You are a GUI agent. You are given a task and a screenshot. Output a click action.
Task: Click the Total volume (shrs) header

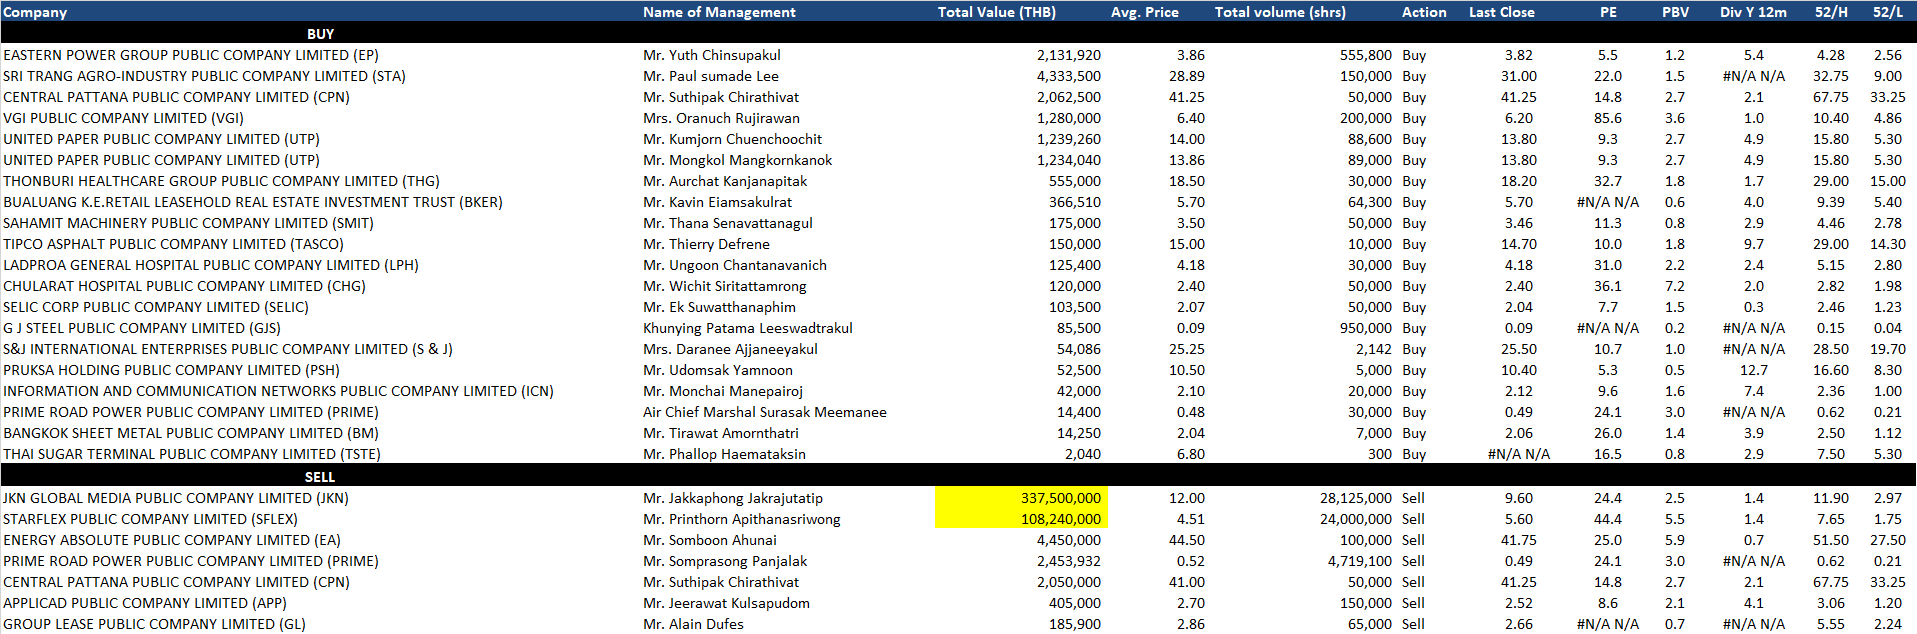click(x=1279, y=12)
